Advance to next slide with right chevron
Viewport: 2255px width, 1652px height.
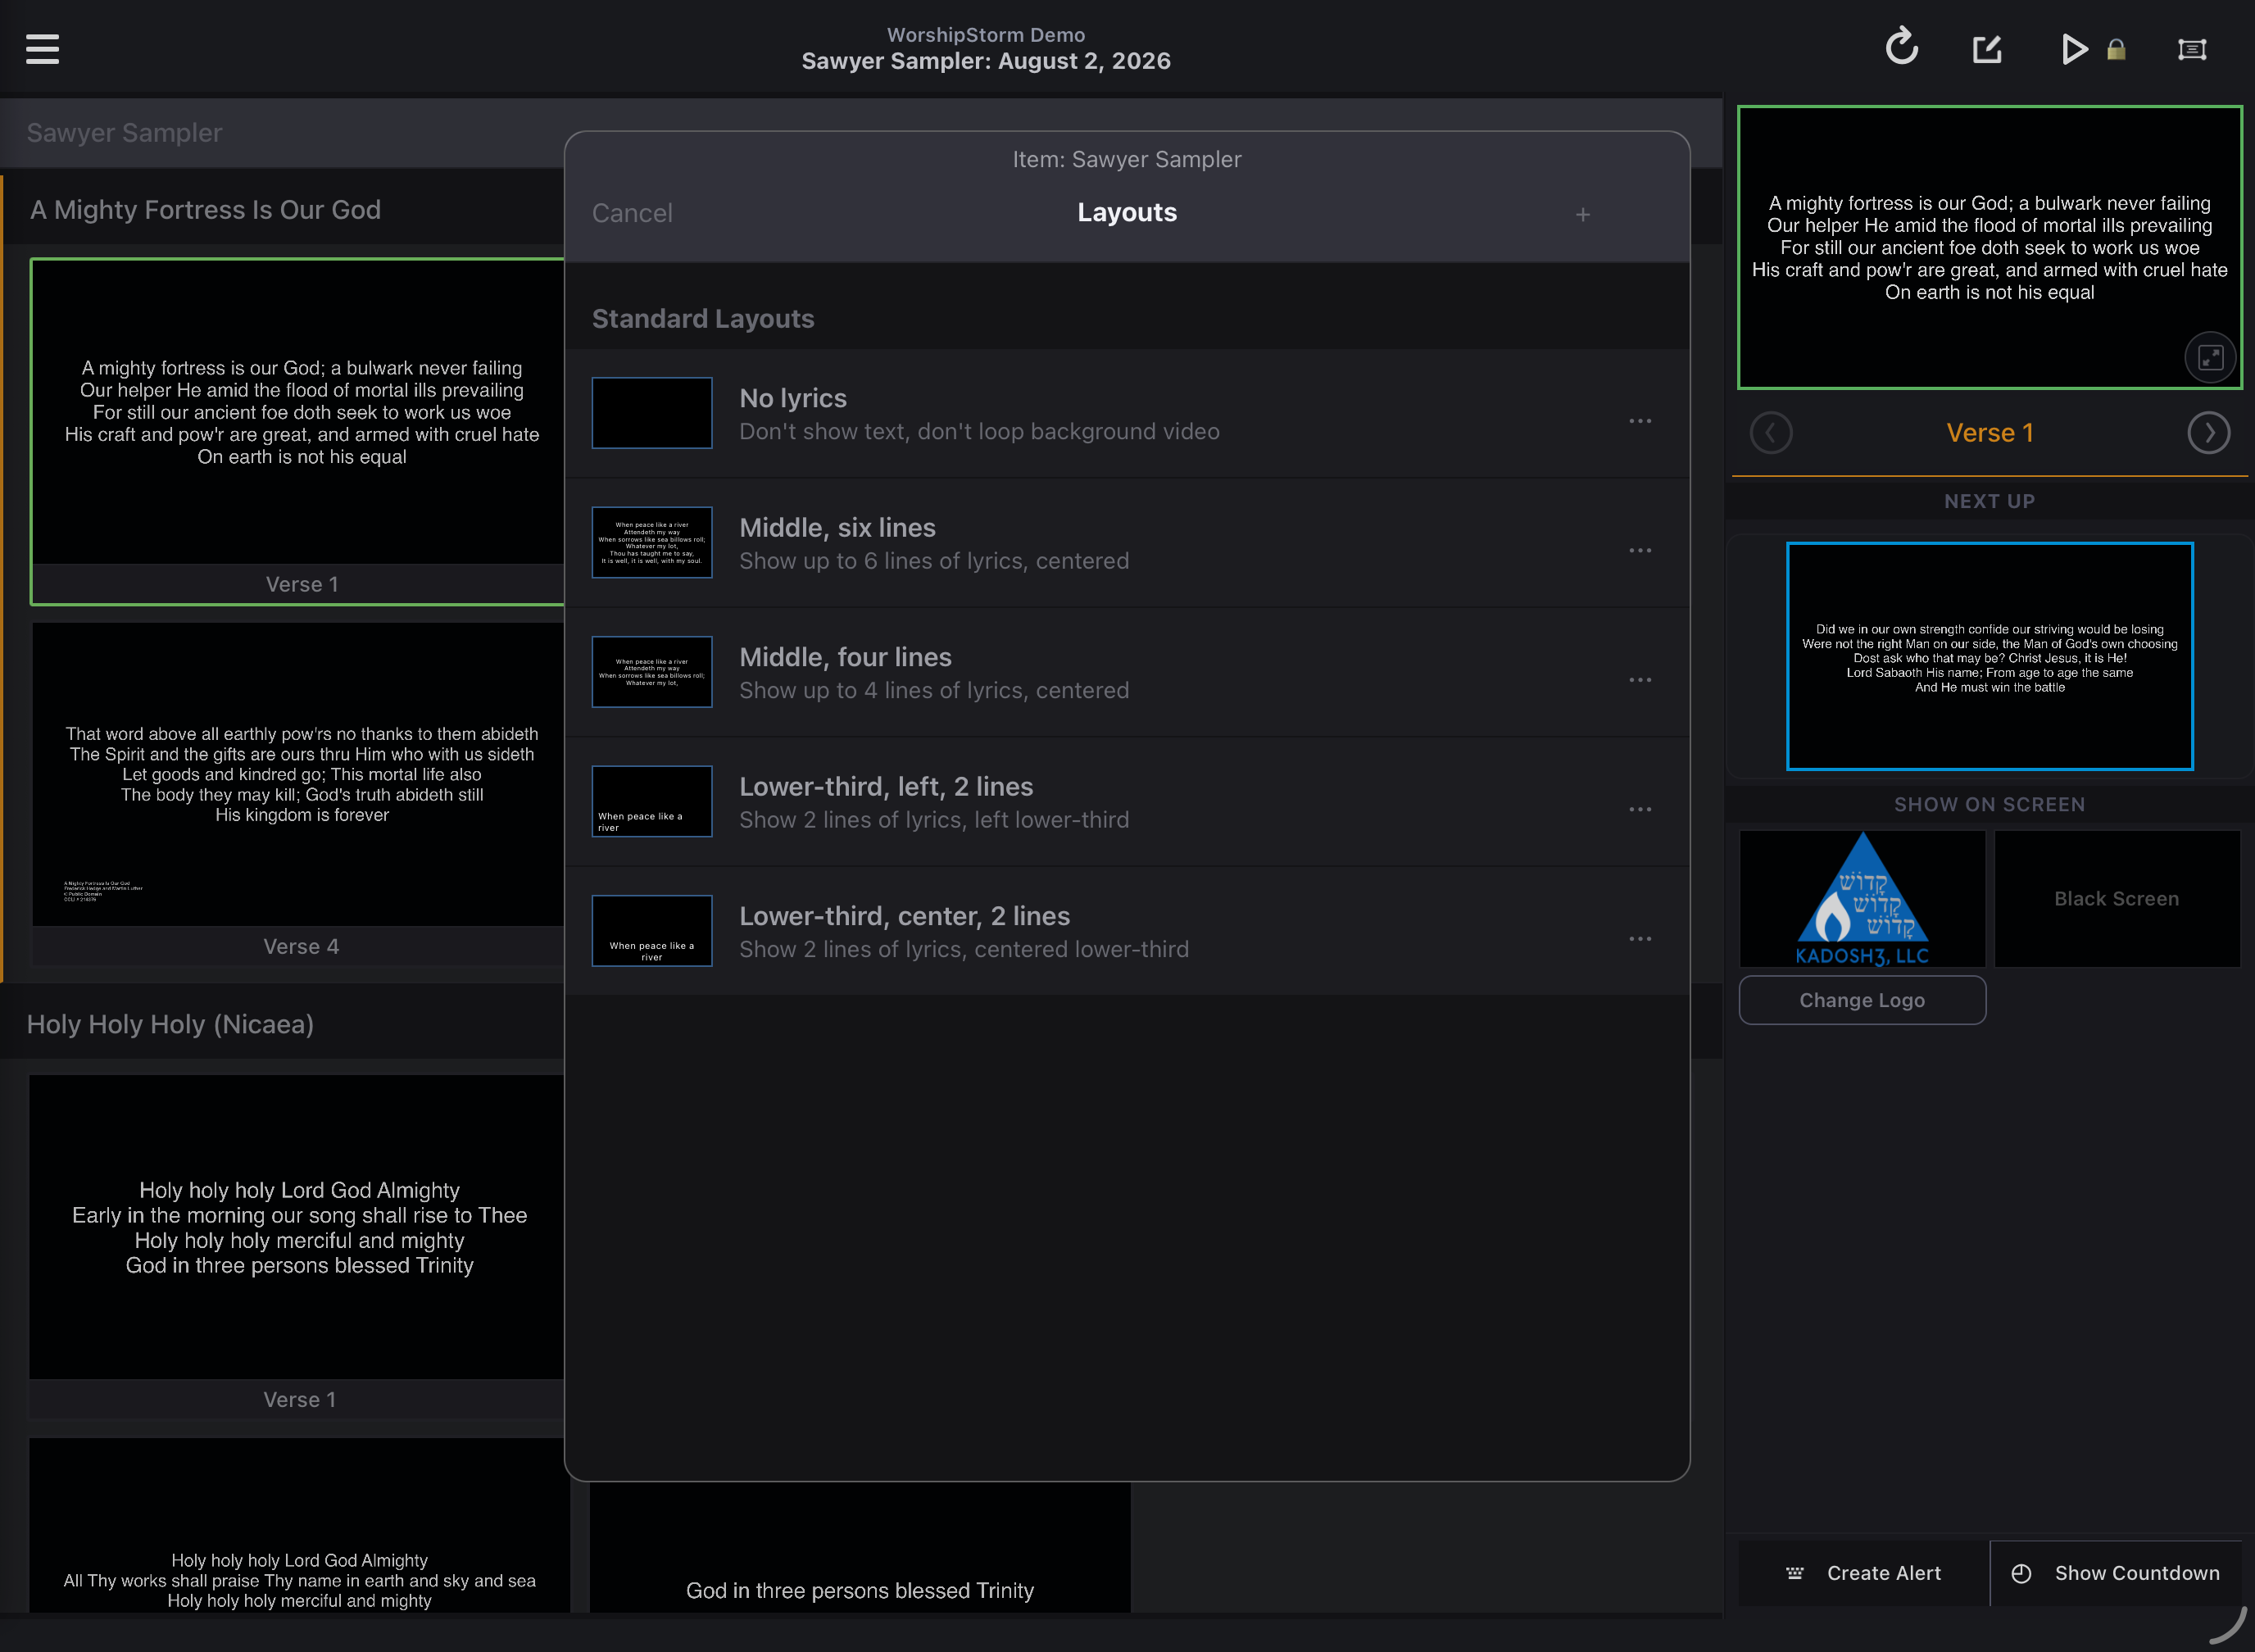point(2208,433)
